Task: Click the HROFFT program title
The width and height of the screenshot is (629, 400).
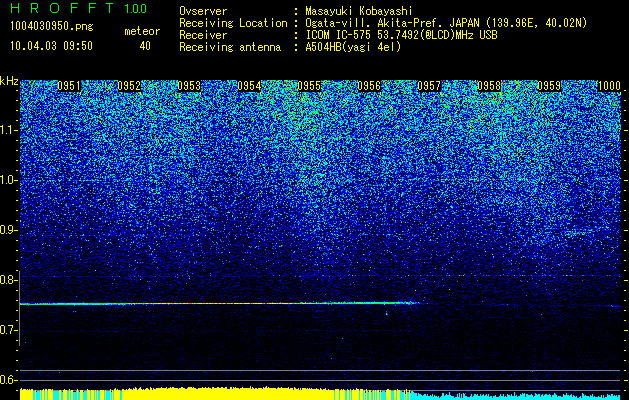Action: [x=62, y=8]
